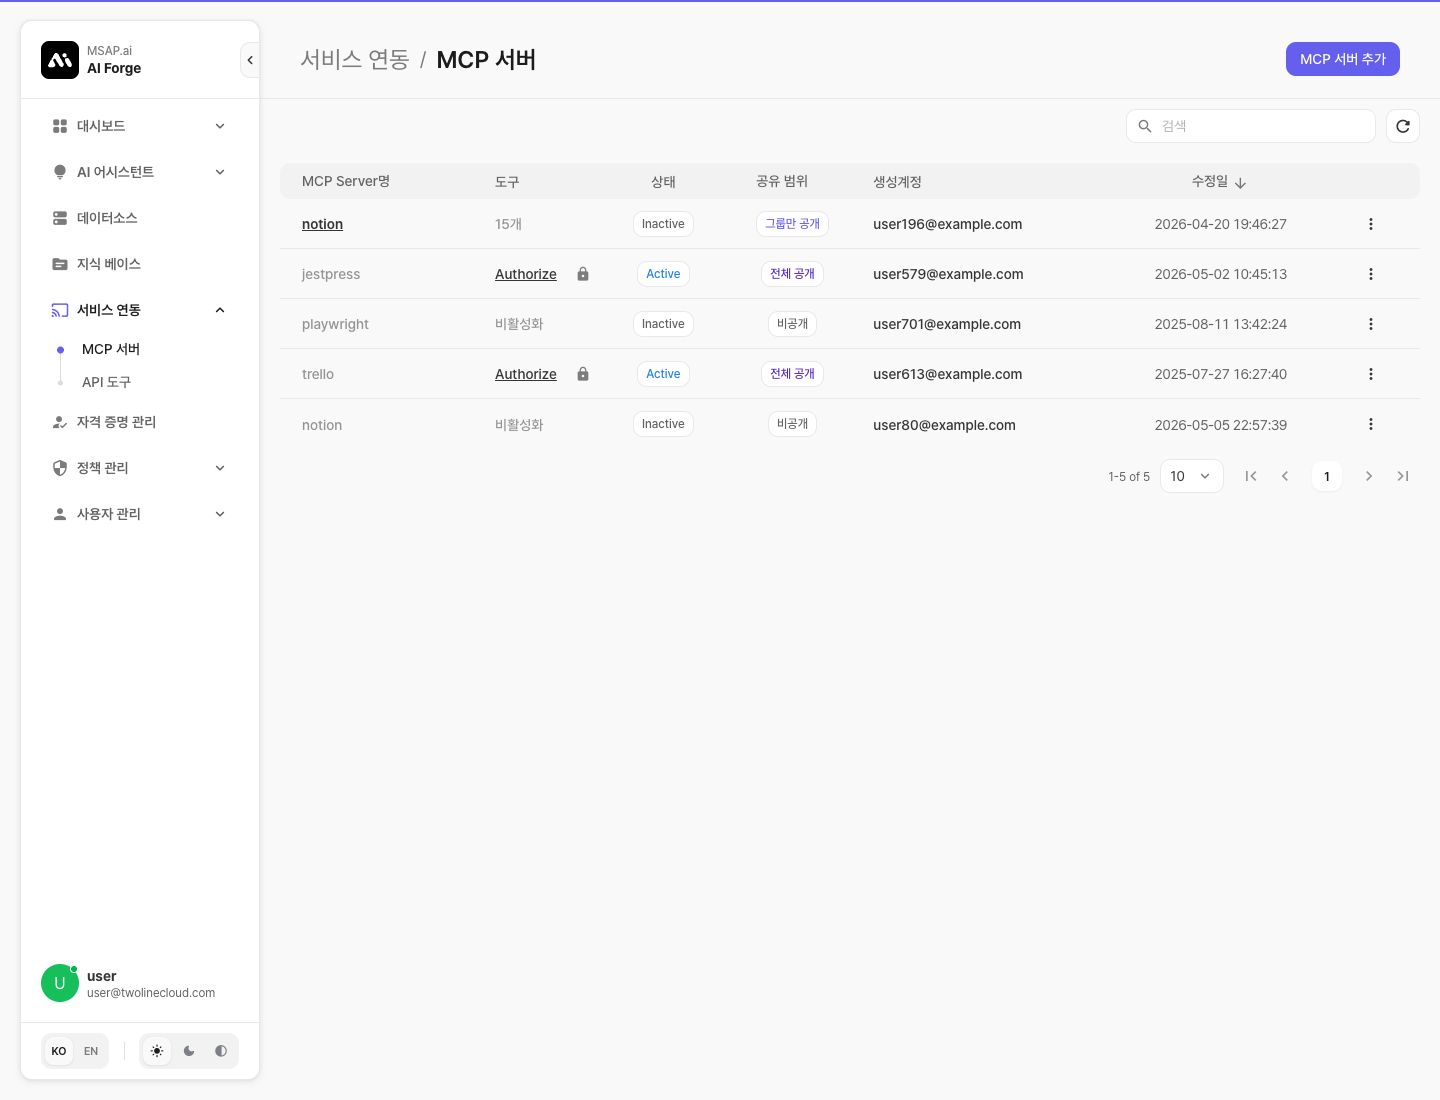Image resolution: width=1440 pixels, height=1100 pixels.
Task: Open the more options menu for jestpress row
Action: point(1371,274)
